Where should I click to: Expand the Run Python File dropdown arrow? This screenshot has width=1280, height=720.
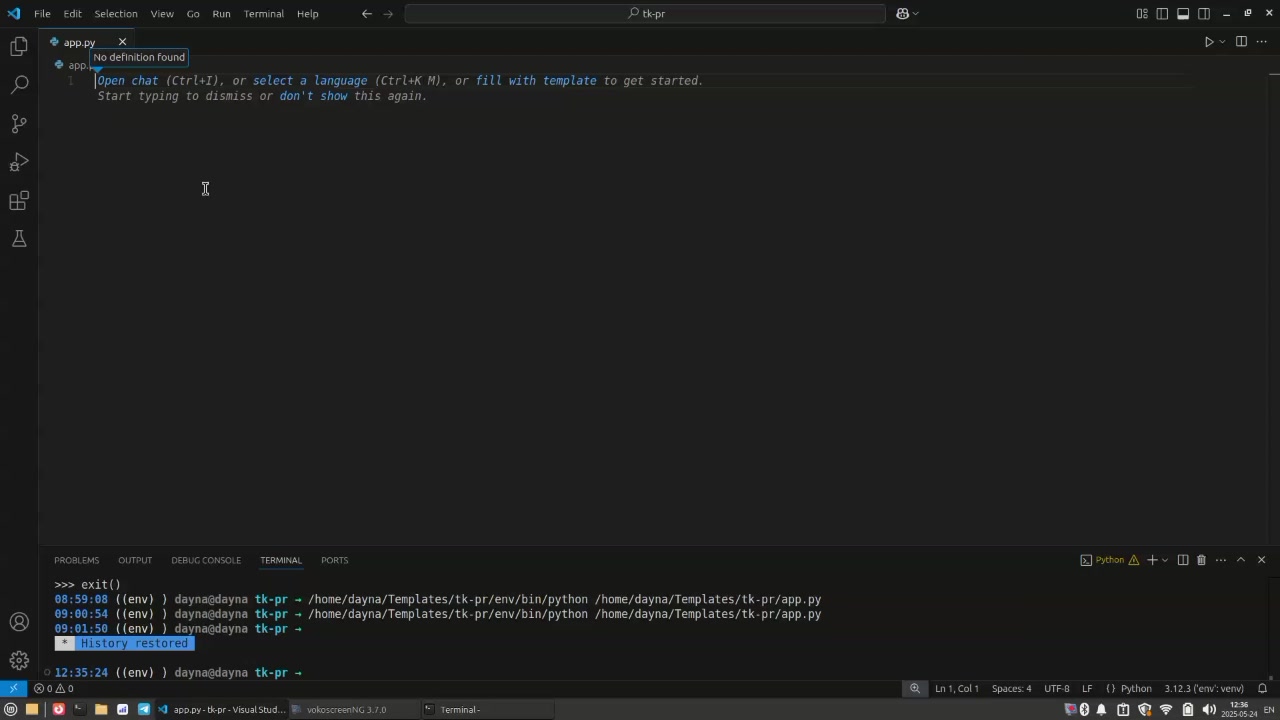pos(1222,42)
